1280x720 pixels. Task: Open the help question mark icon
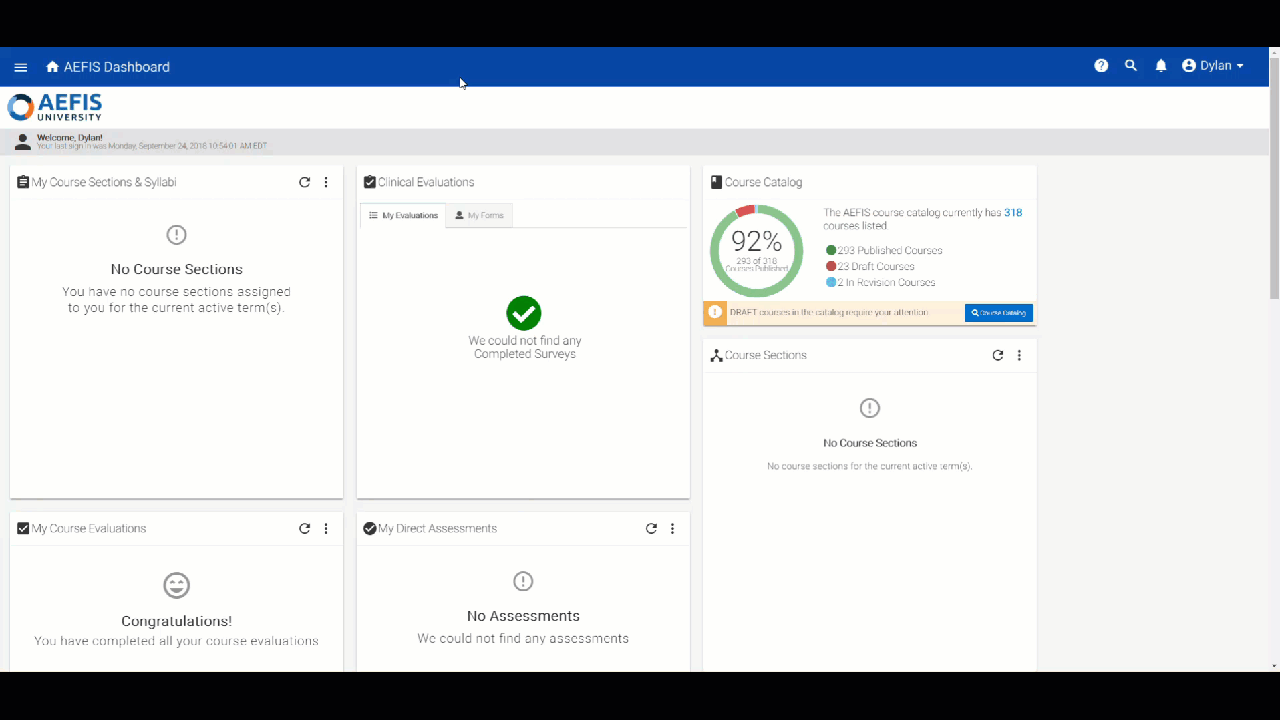1101,66
